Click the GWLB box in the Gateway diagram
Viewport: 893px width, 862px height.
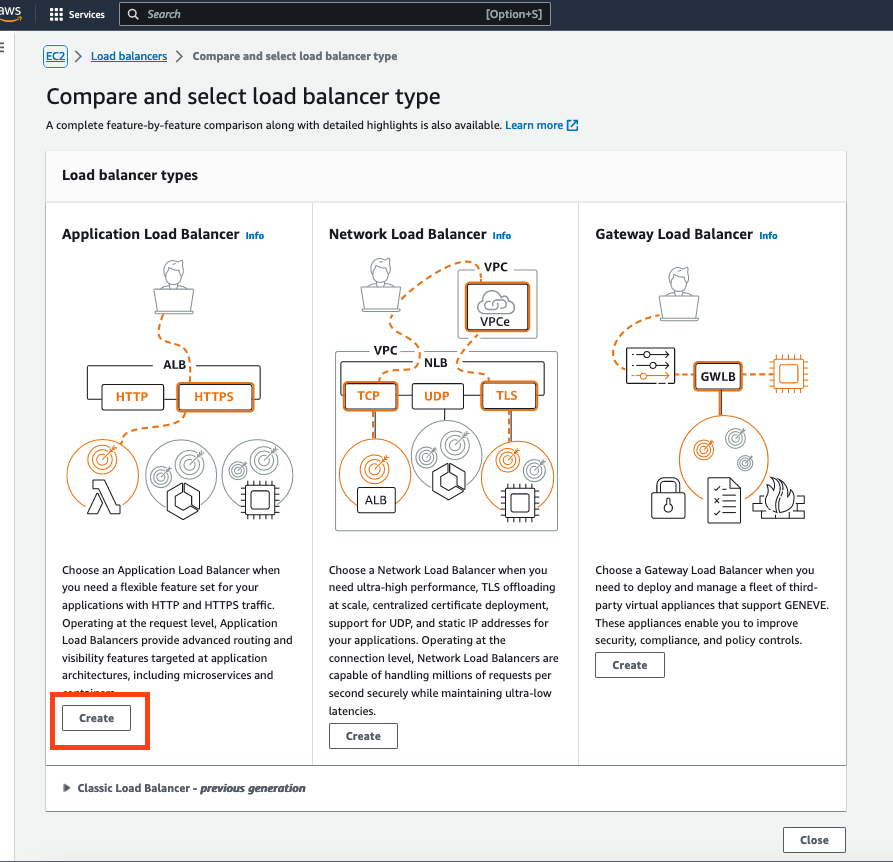[x=718, y=376]
